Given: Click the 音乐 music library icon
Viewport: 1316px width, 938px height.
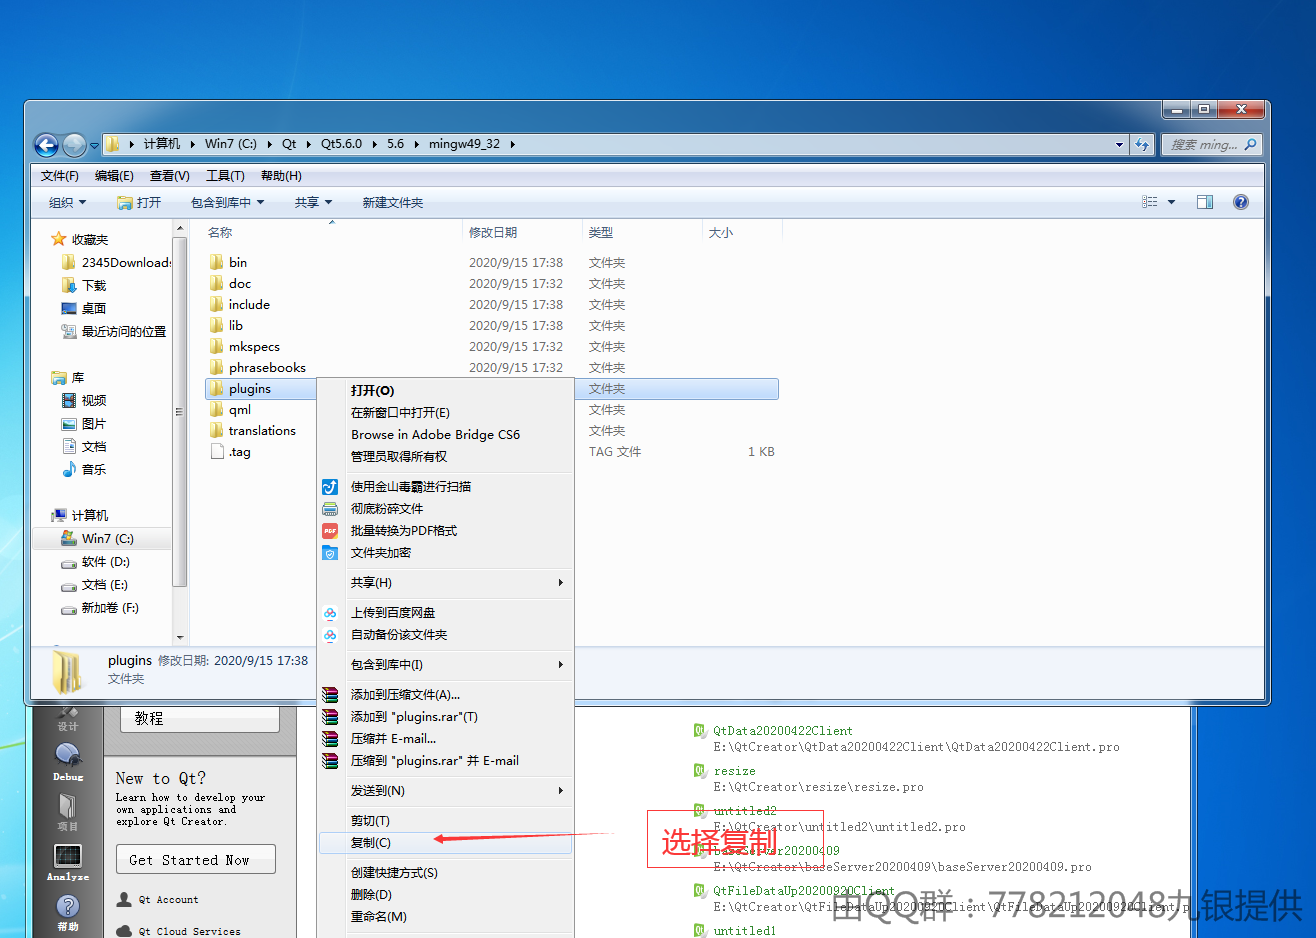Looking at the screenshot, I should (69, 469).
